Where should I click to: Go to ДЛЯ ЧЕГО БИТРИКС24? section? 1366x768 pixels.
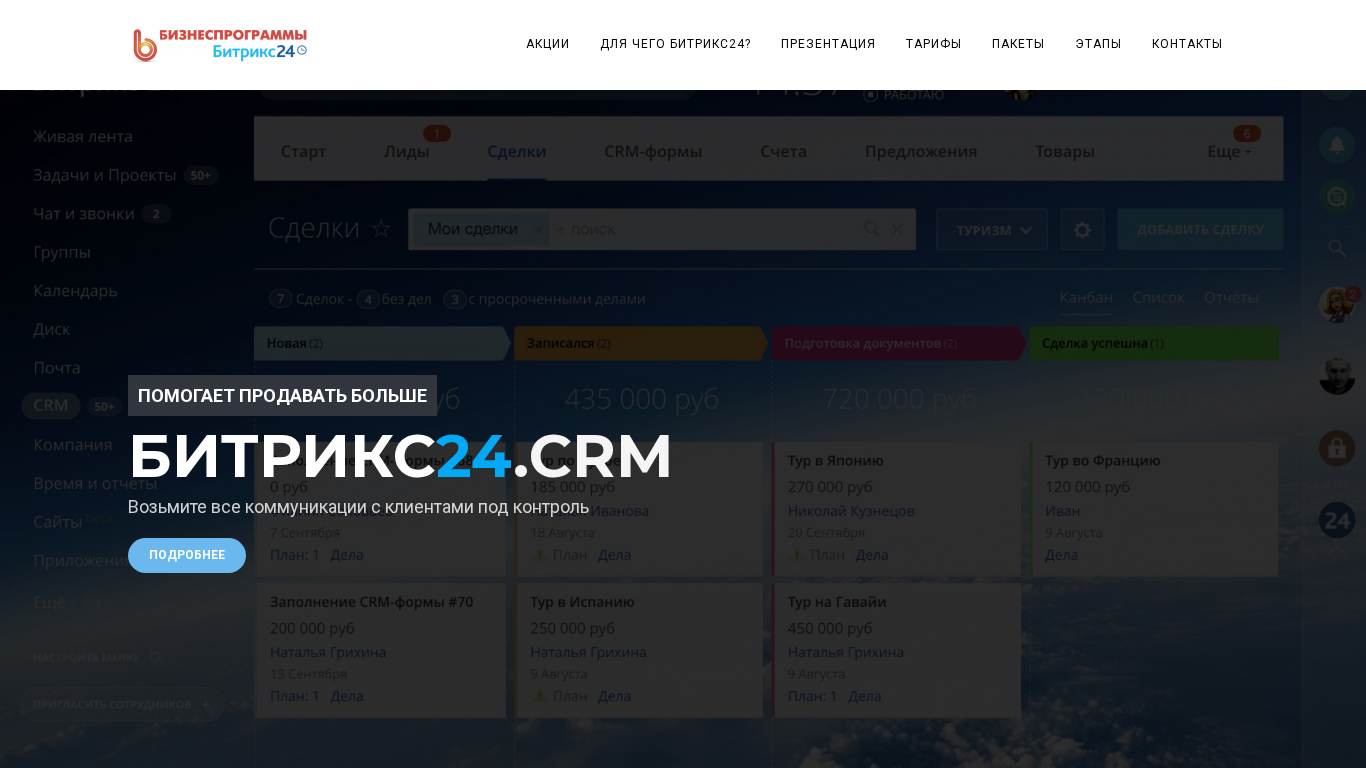675,44
